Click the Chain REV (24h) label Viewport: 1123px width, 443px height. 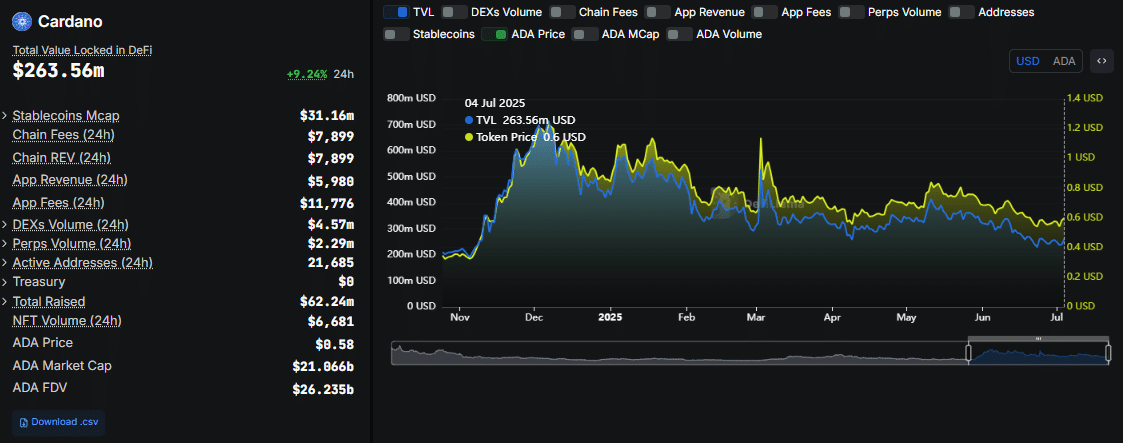62,157
